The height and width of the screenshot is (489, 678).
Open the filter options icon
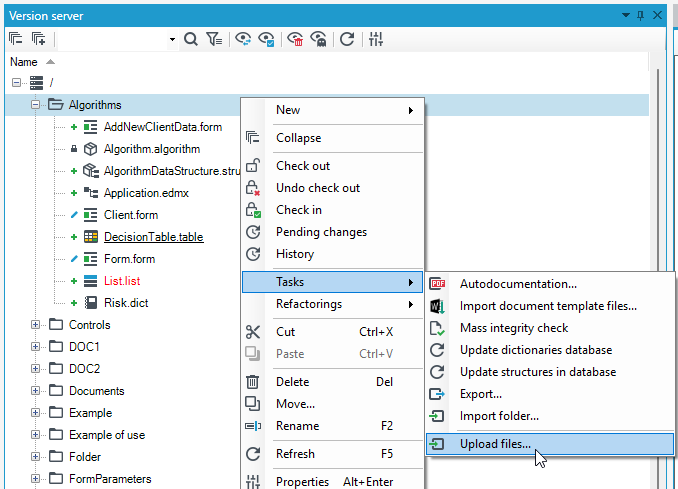(x=214, y=39)
